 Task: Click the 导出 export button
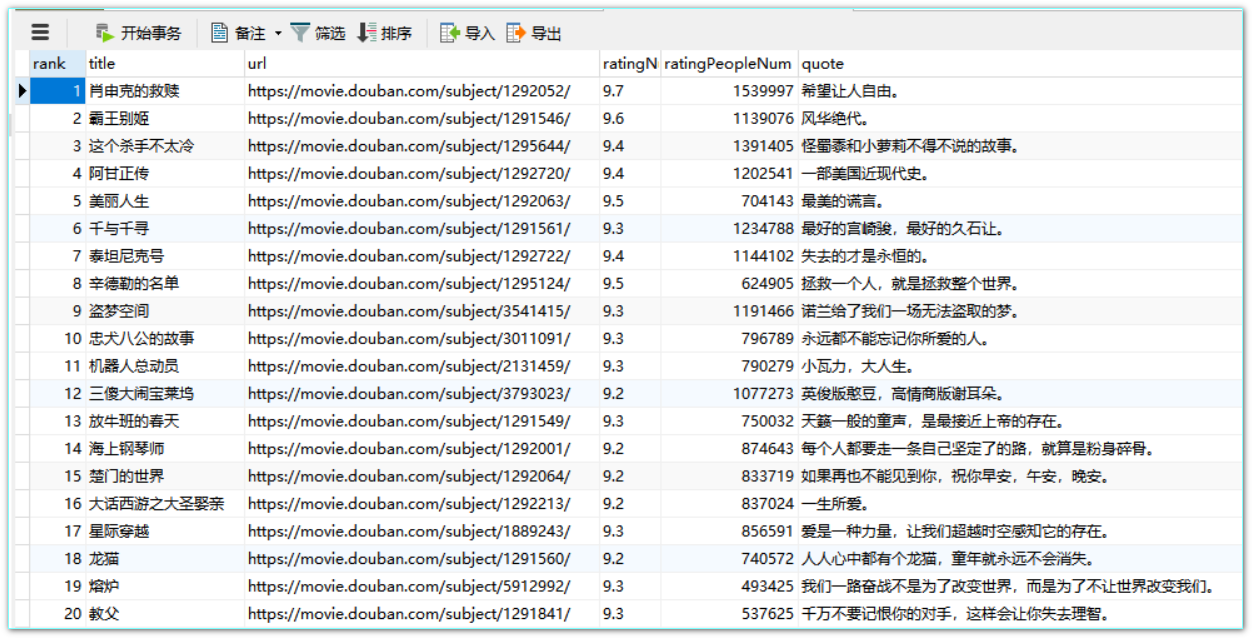pyautogui.click(x=534, y=33)
